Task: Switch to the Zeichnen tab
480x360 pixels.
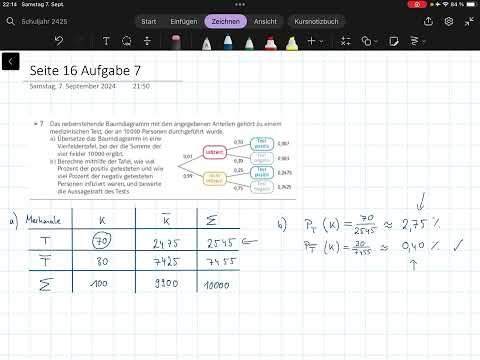Action: pos(226,21)
